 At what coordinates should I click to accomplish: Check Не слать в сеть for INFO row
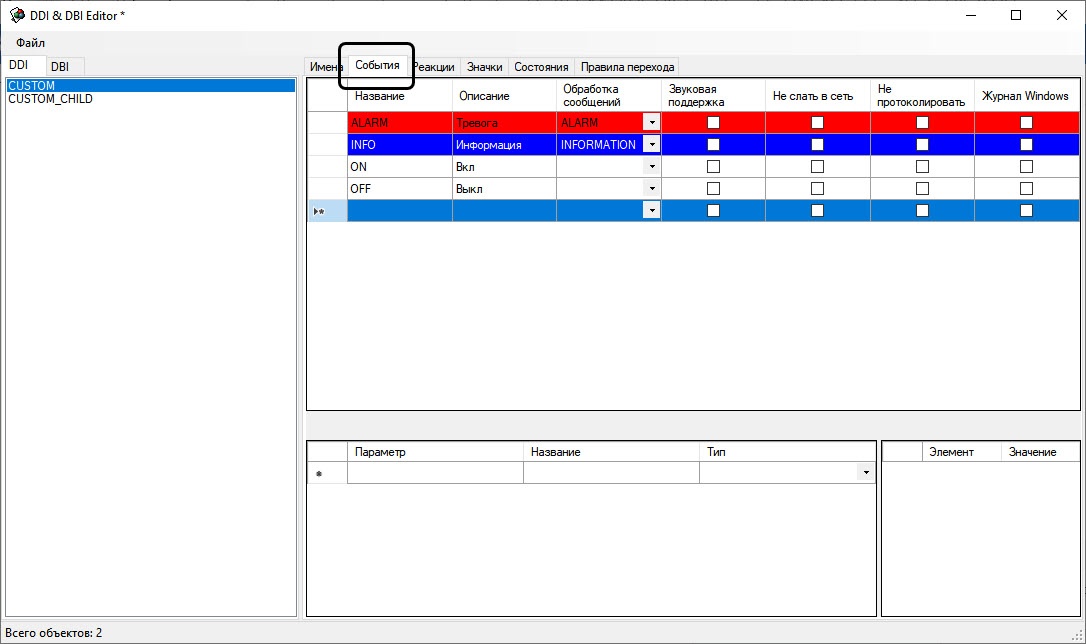(817, 145)
